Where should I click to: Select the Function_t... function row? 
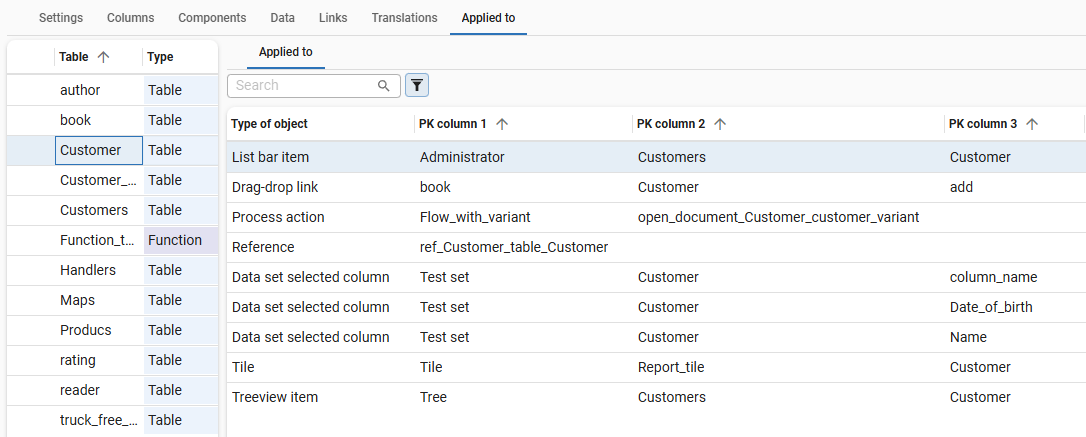click(97, 240)
